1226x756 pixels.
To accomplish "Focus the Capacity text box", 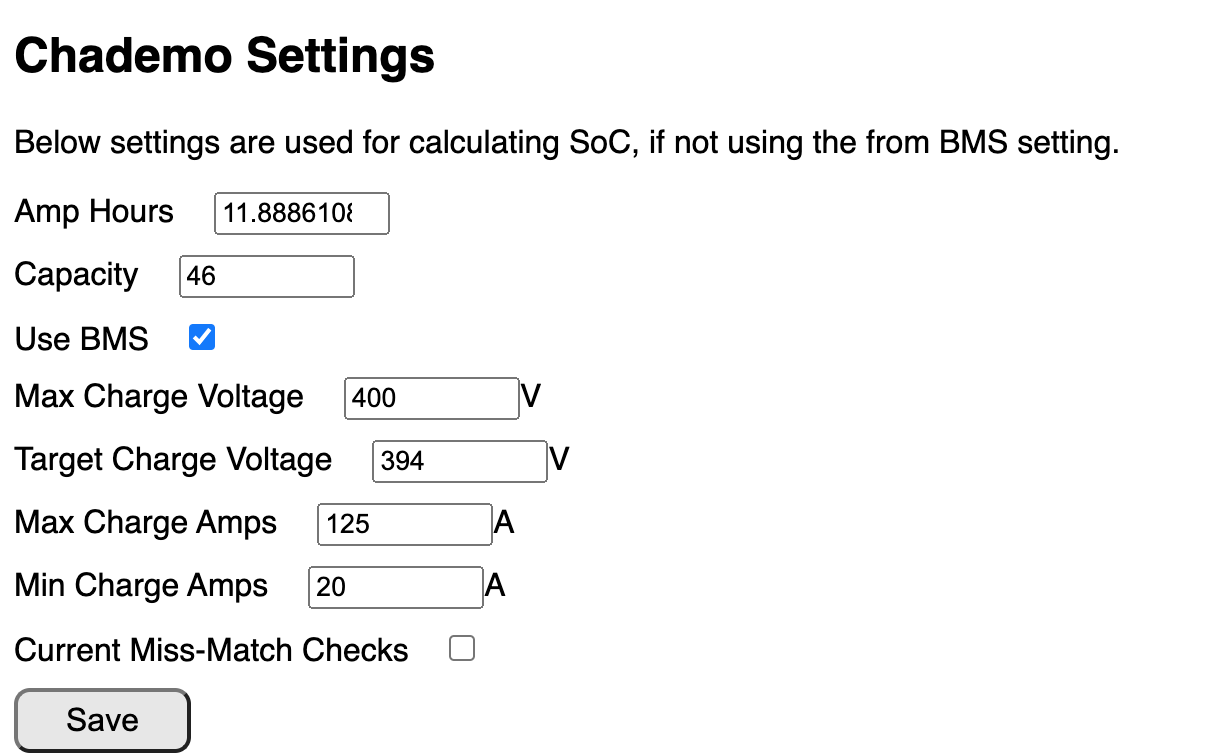I will tap(266, 277).
